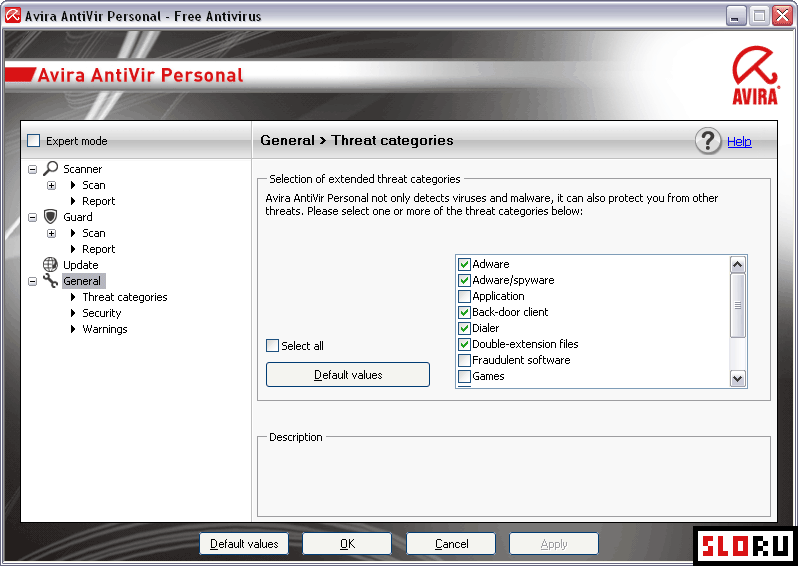Screen dimensions: 798x566
Task: Click the Scanner magnifying glass icon
Action: (x=50, y=168)
